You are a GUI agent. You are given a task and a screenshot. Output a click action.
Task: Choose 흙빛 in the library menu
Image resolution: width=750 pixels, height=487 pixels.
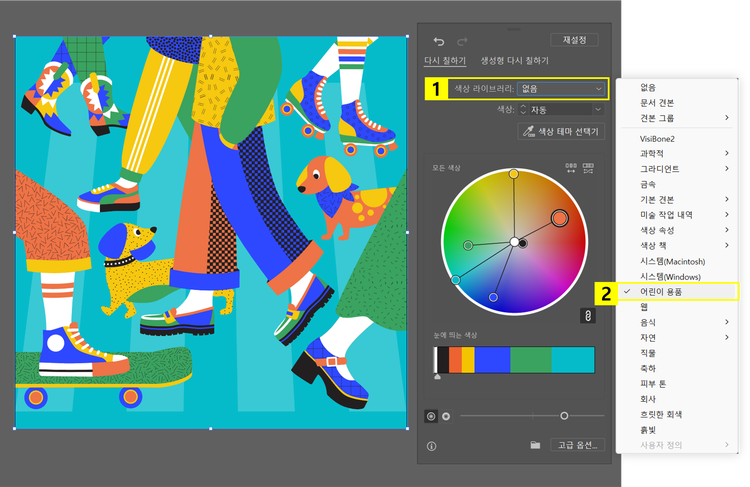tap(648, 430)
